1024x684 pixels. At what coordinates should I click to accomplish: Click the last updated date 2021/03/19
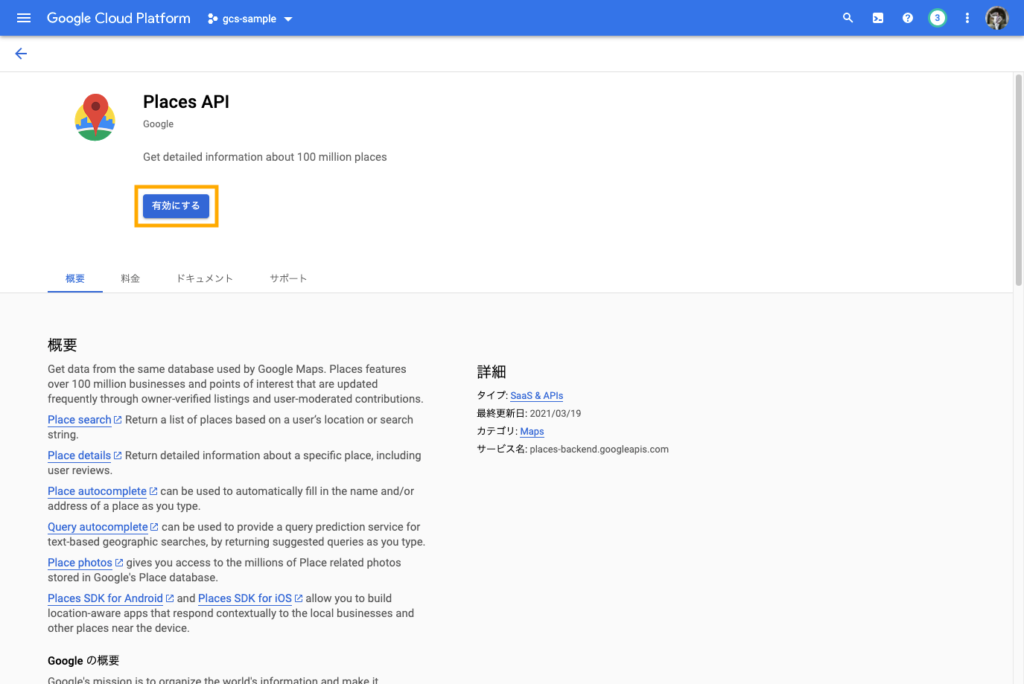pyautogui.click(x=555, y=414)
